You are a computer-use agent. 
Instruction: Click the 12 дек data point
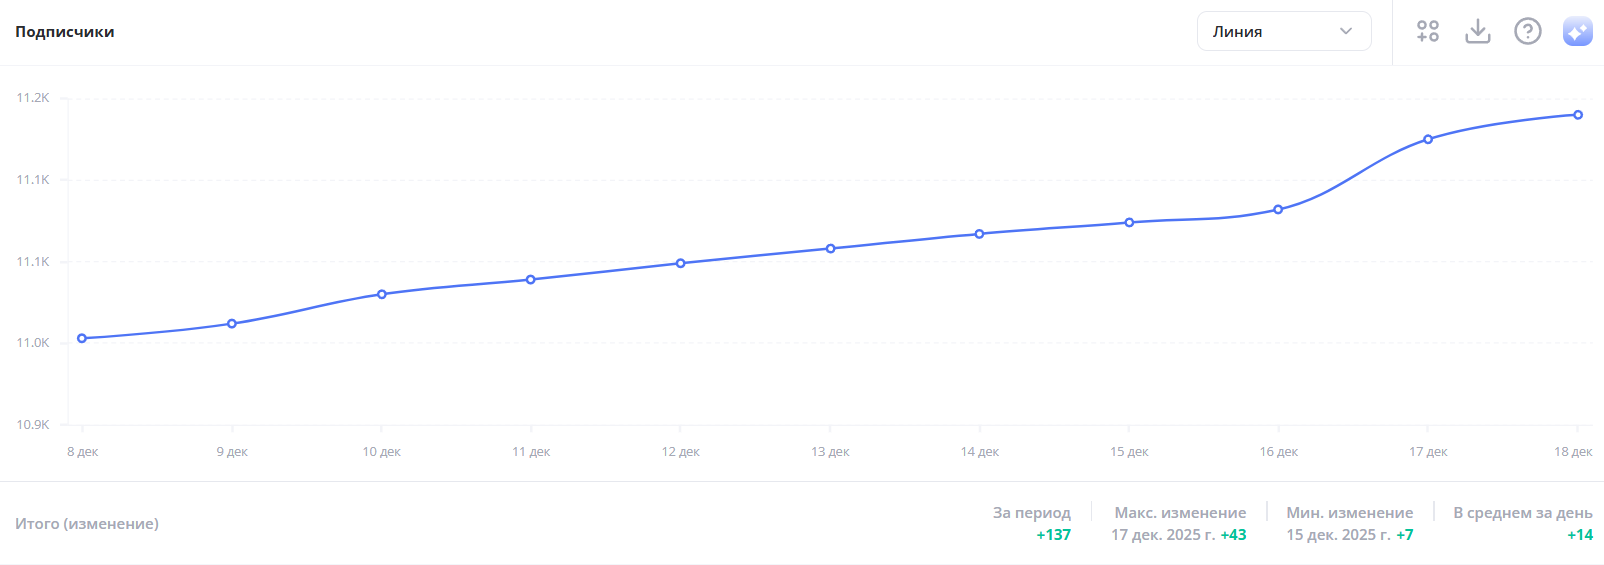pyautogui.click(x=681, y=263)
